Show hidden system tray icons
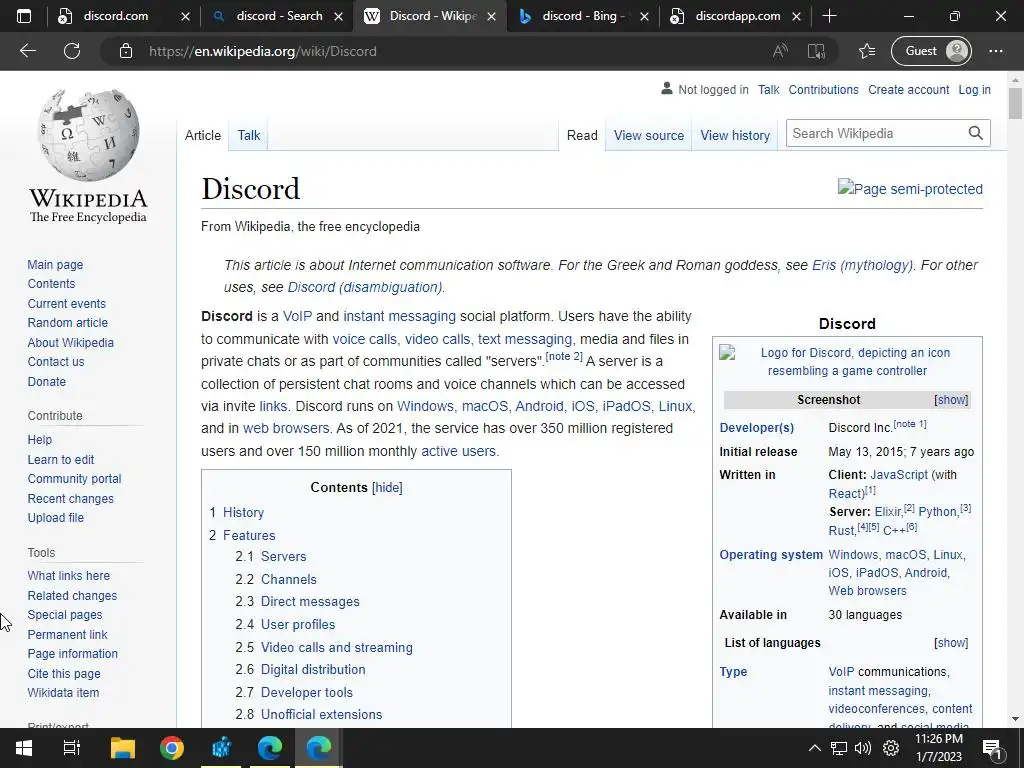Screen dimensions: 1024x768 814,748
